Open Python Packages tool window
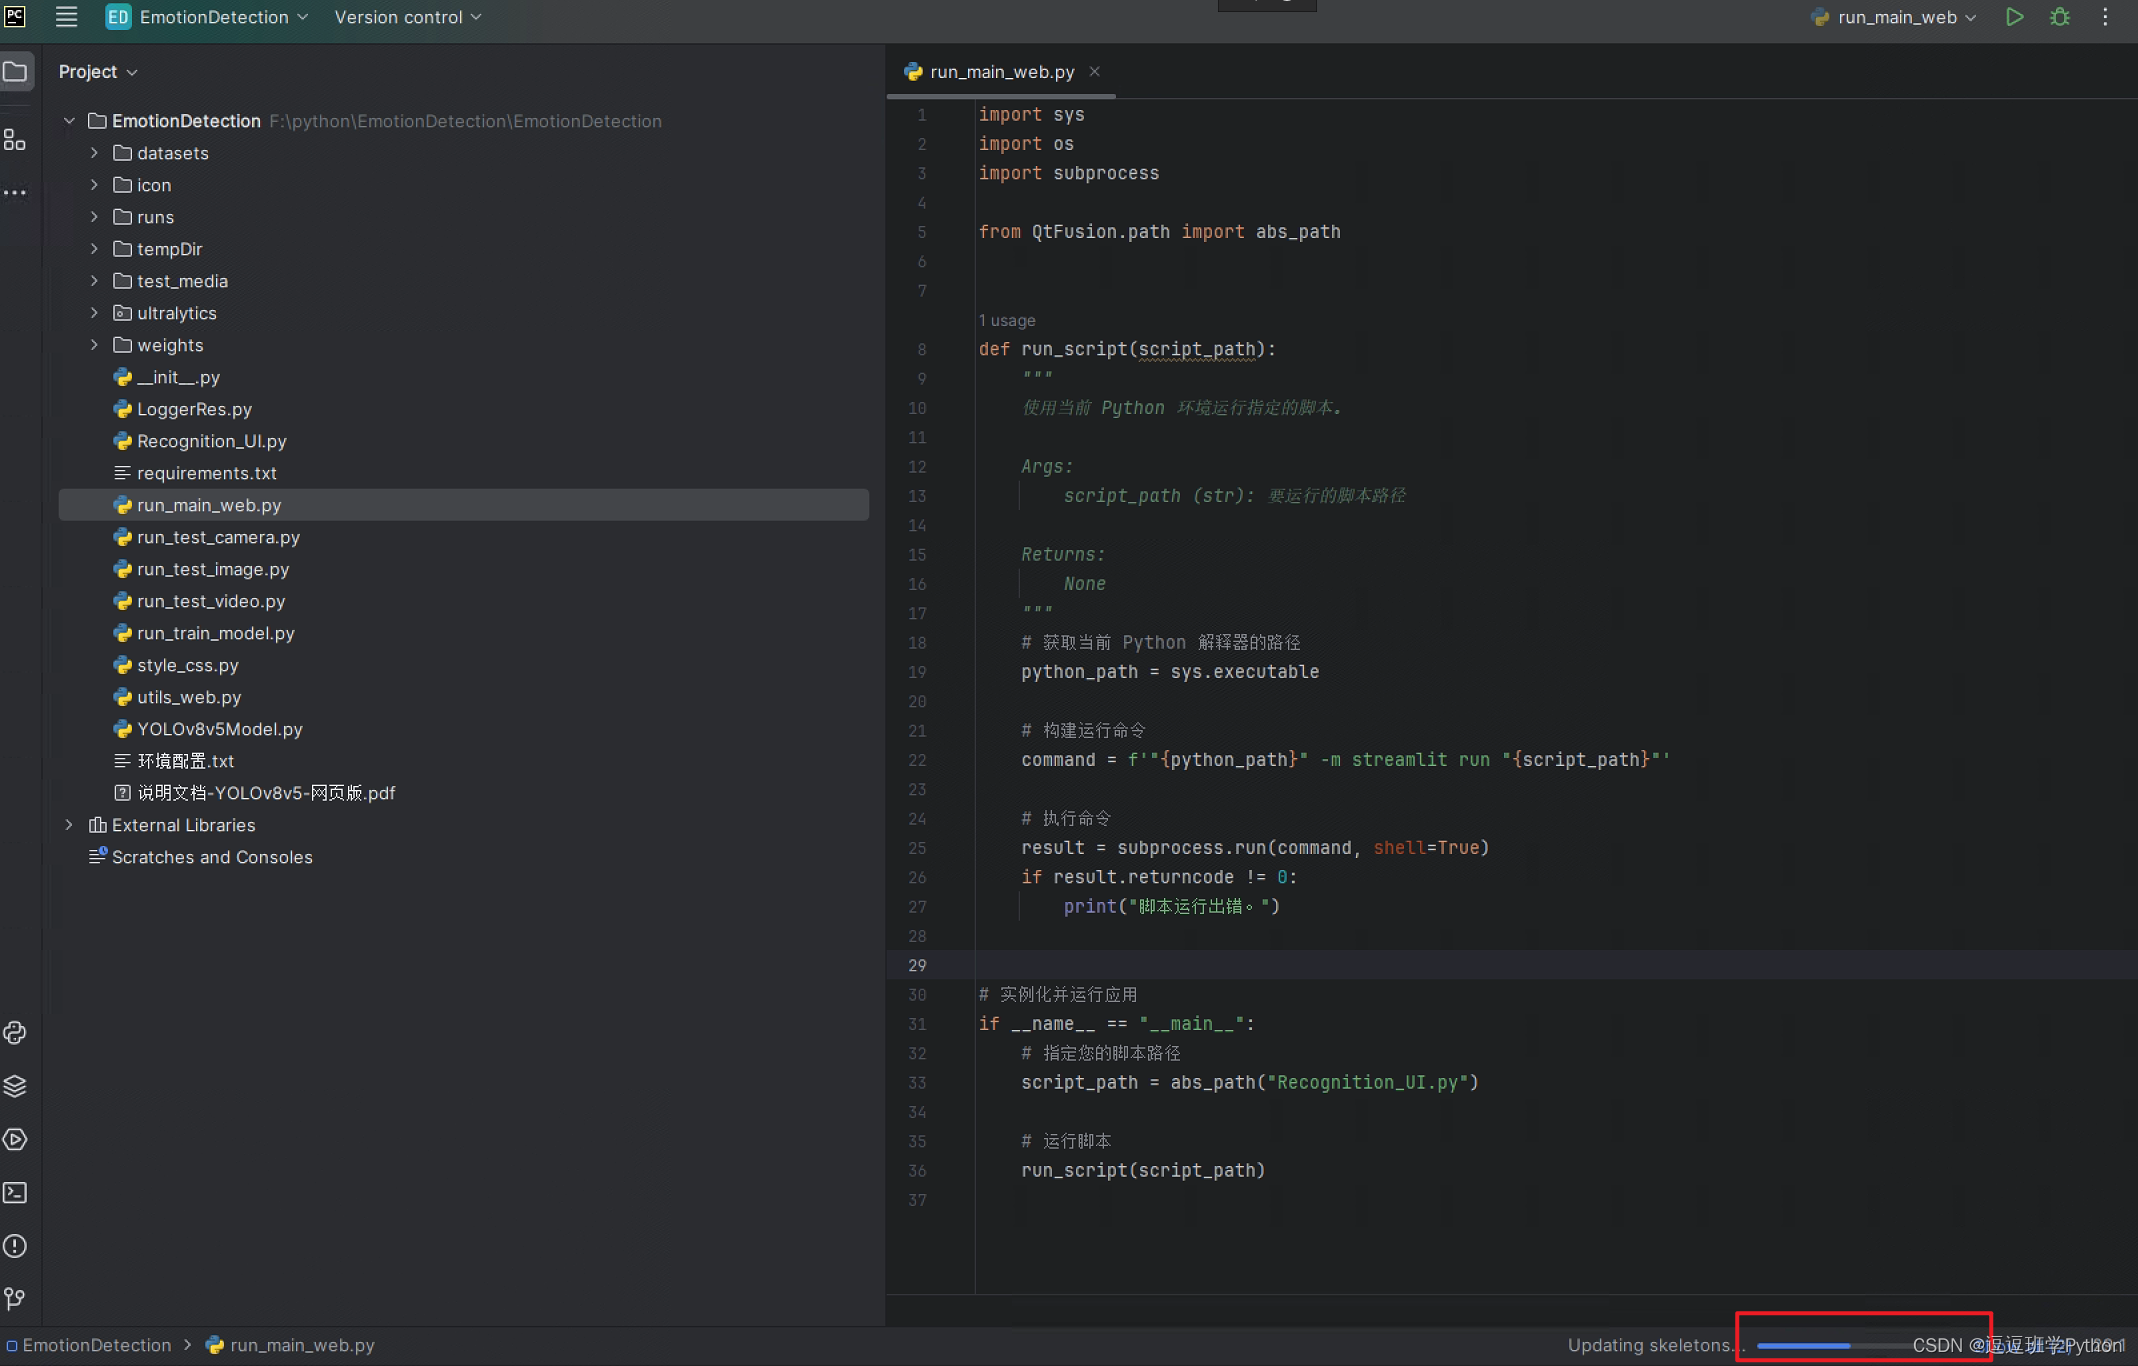The height and width of the screenshot is (1366, 2138). (x=15, y=1086)
